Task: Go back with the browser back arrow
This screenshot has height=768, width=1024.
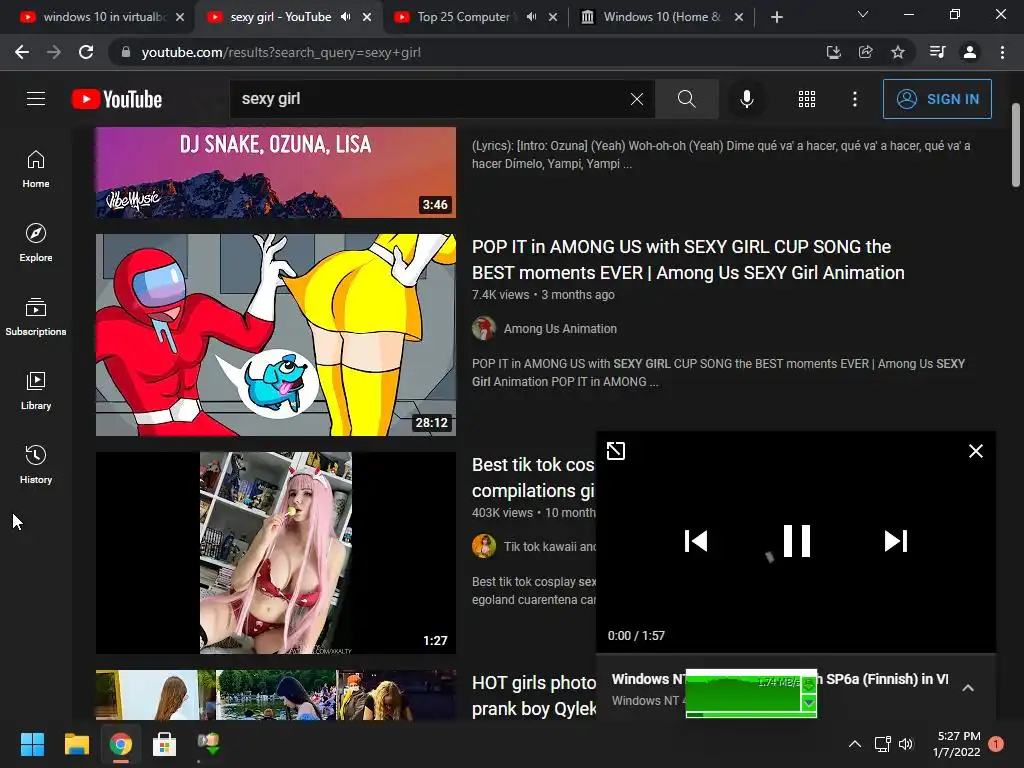Action: 22,52
